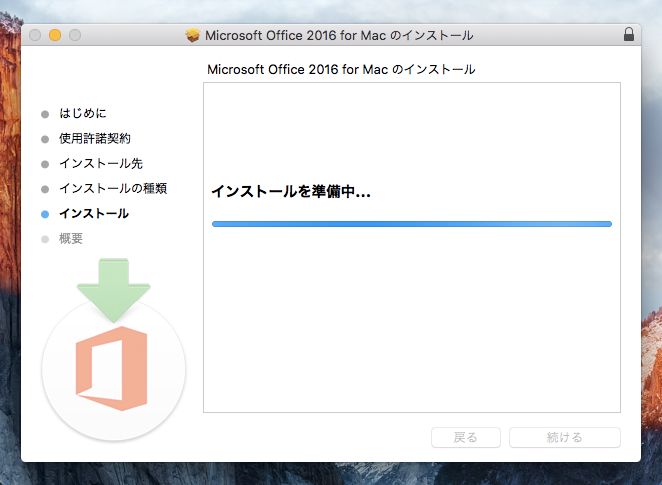Click the lock icon in title bar
This screenshot has width=662, height=485.
tap(629, 34)
